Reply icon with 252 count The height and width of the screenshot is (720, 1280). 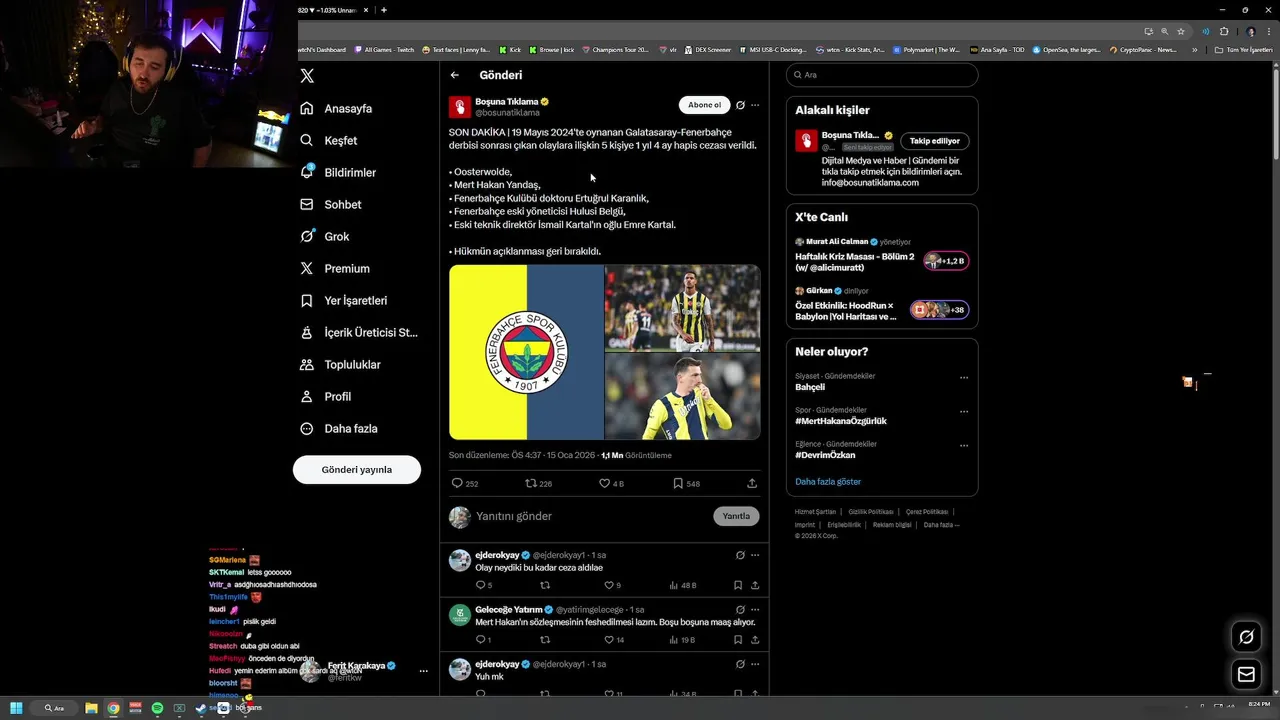465,483
